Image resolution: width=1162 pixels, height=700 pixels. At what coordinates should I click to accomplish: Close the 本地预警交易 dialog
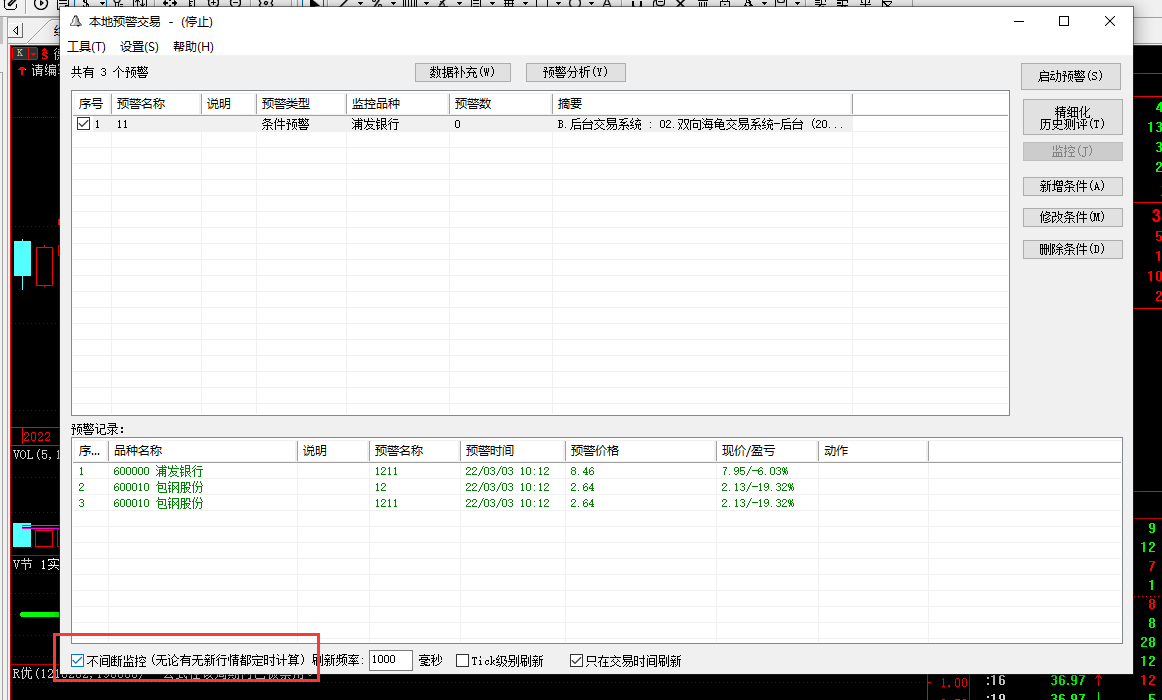click(1109, 21)
